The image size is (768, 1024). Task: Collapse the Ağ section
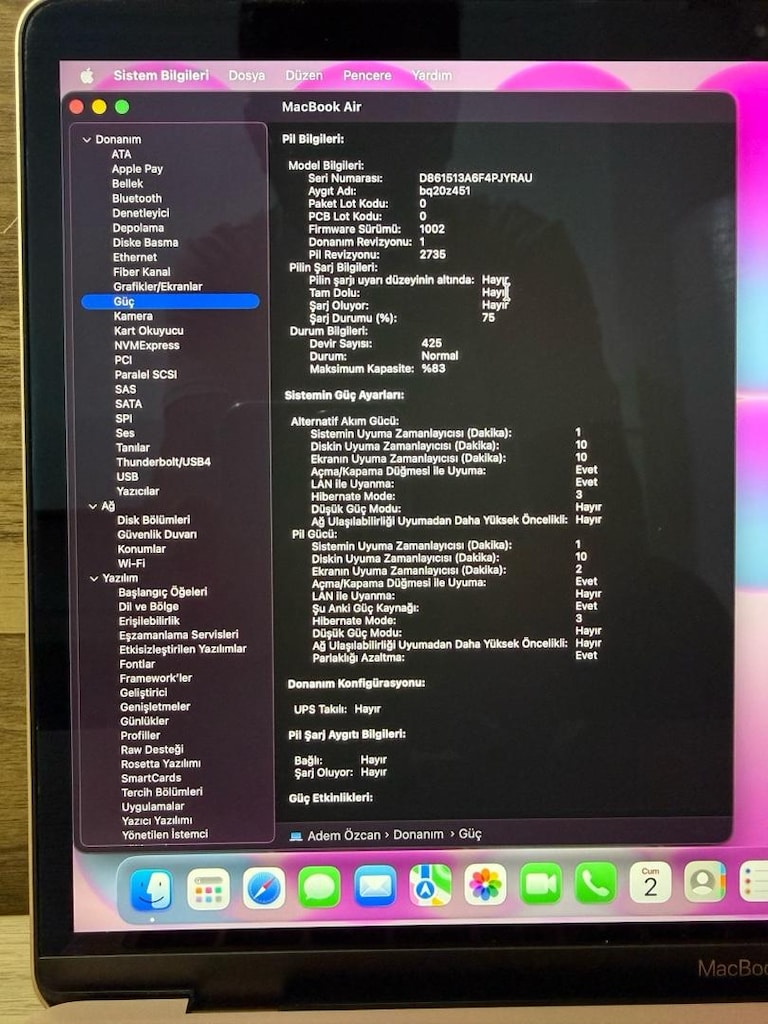(x=93, y=506)
